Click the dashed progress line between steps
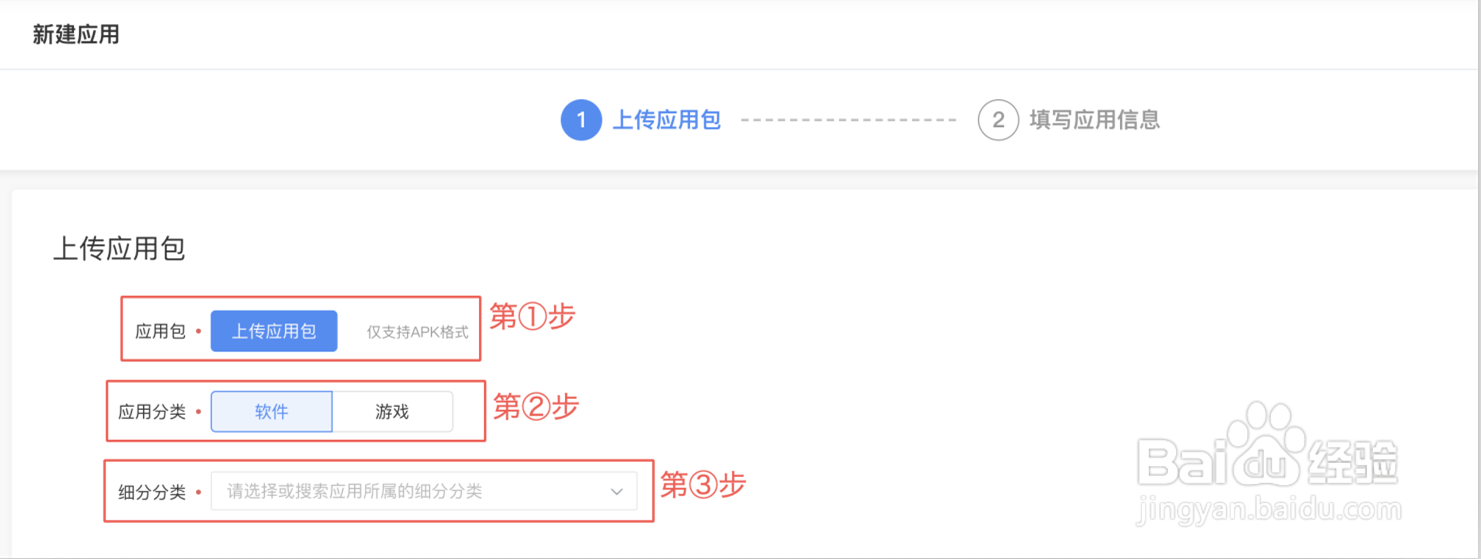The width and height of the screenshot is (1481, 559). click(848, 121)
